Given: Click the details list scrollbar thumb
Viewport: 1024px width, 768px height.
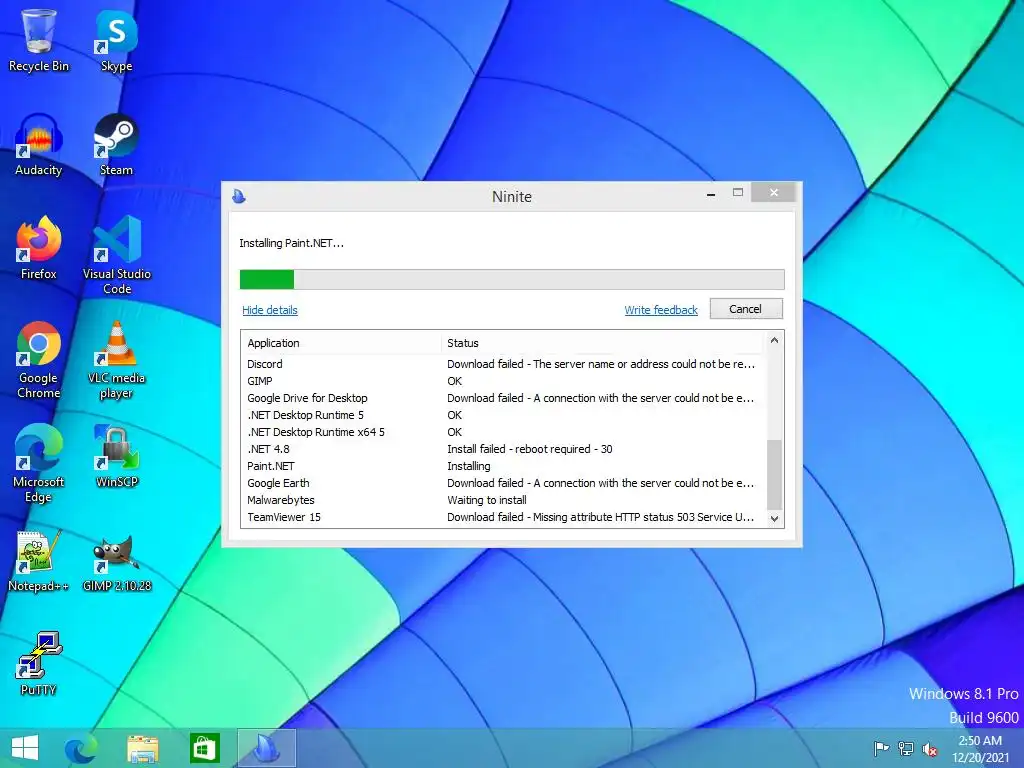Looking at the screenshot, I should pos(774,475).
